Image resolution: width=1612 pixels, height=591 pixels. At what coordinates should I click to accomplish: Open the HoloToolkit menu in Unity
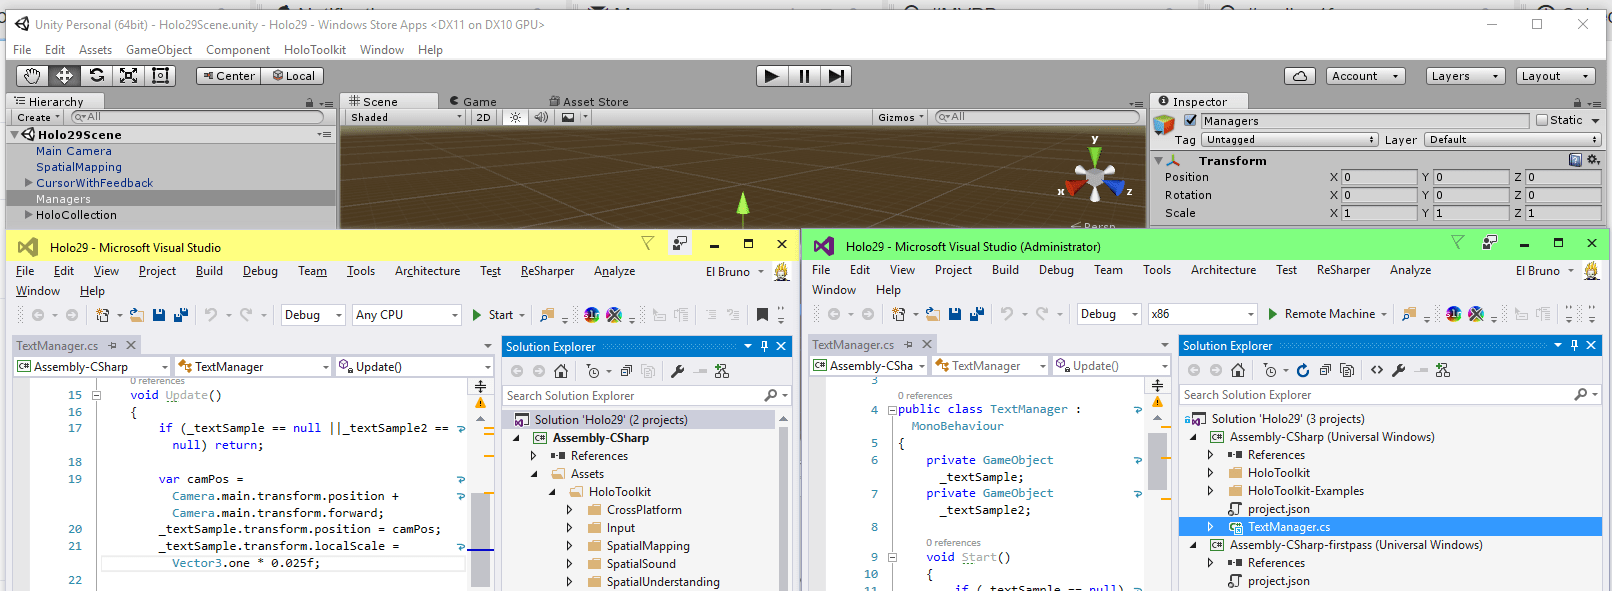(x=314, y=50)
